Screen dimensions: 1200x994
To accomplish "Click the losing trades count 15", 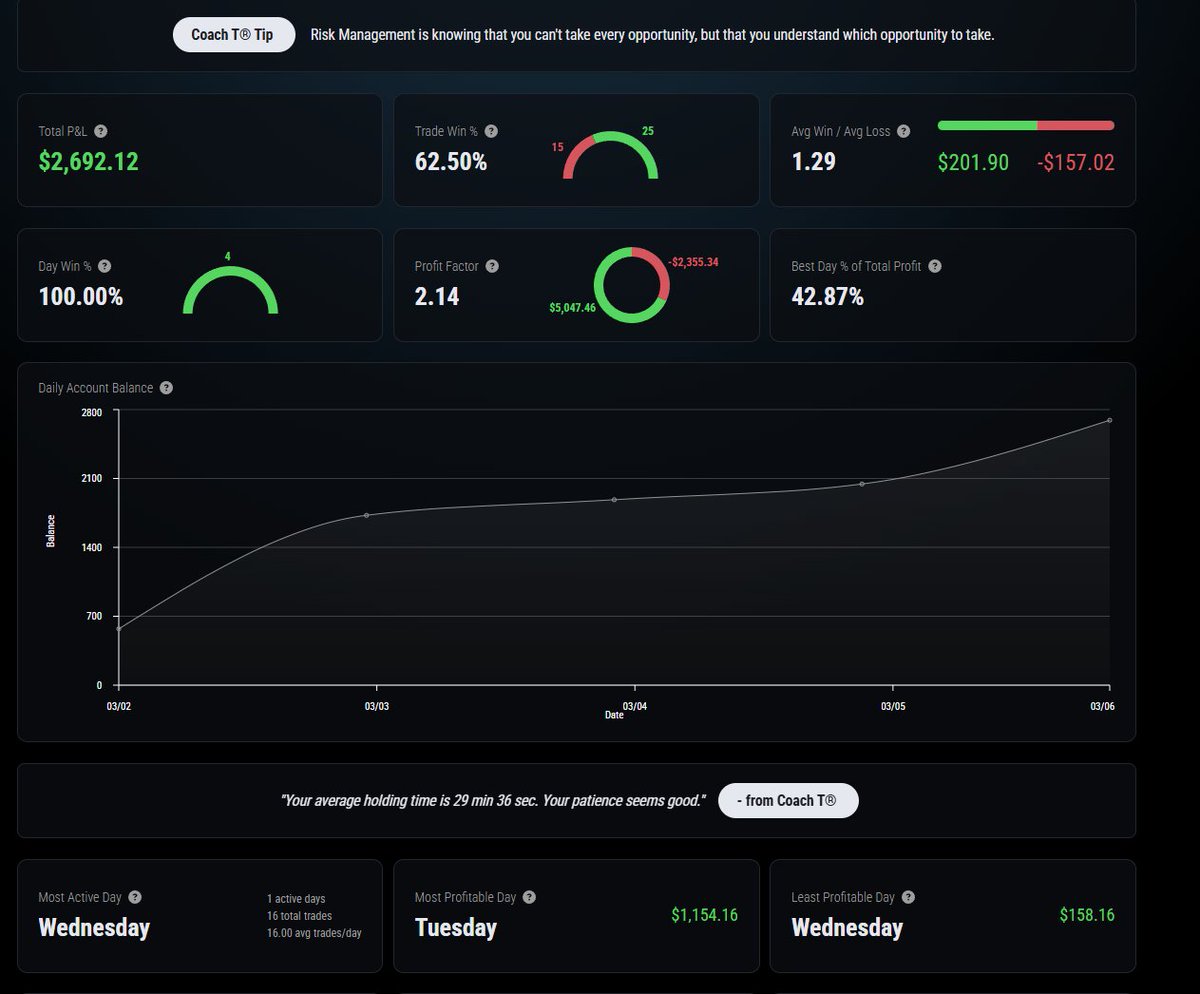I will (558, 147).
